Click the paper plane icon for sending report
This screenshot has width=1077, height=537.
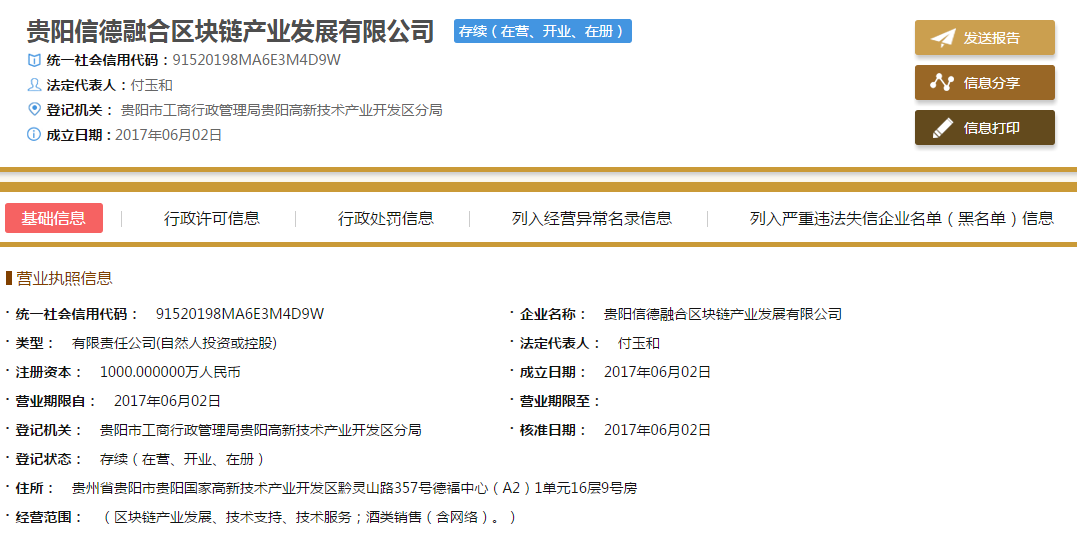pos(942,38)
